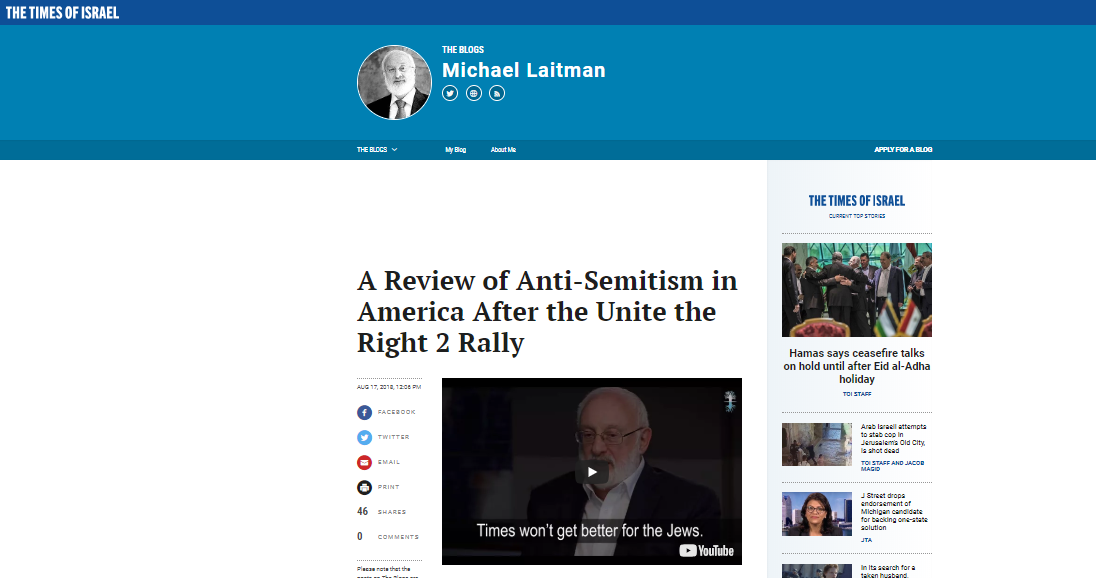Open the My Blog menu item
The width and height of the screenshot is (1096, 578).
[455, 150]
